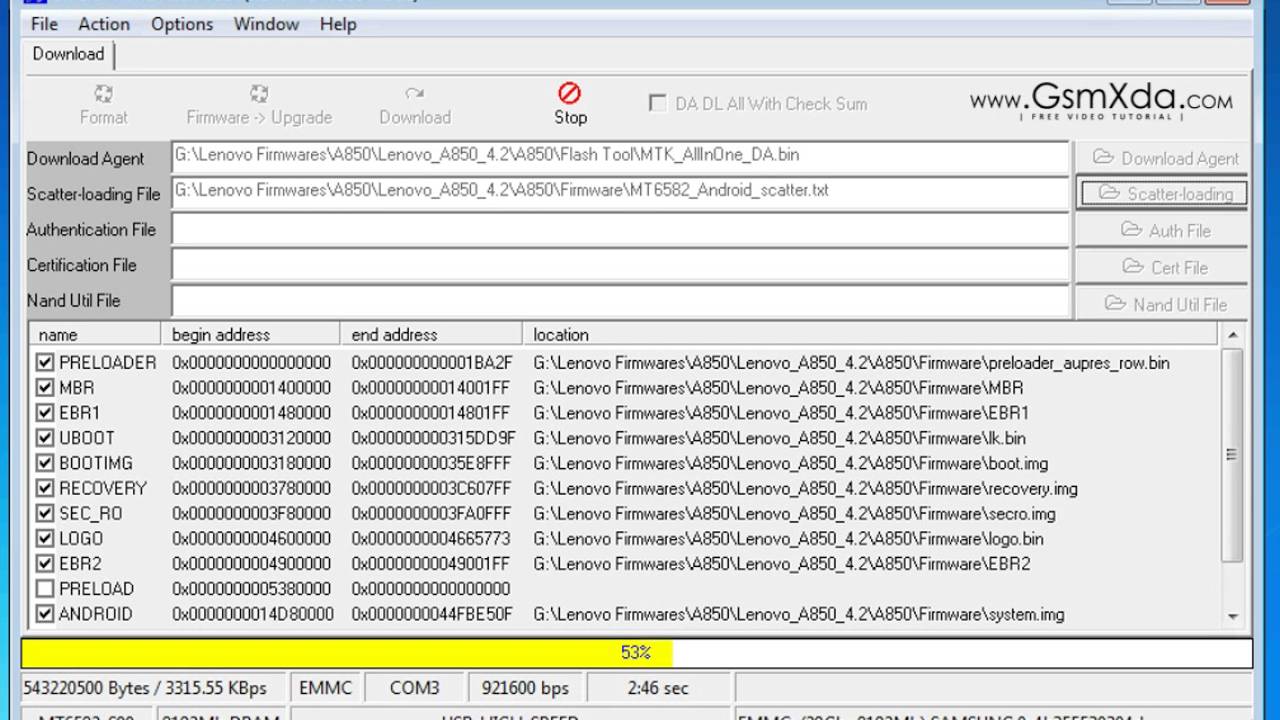Click the 0x000000000001BA2F end address cell

[x=432, y=362]
